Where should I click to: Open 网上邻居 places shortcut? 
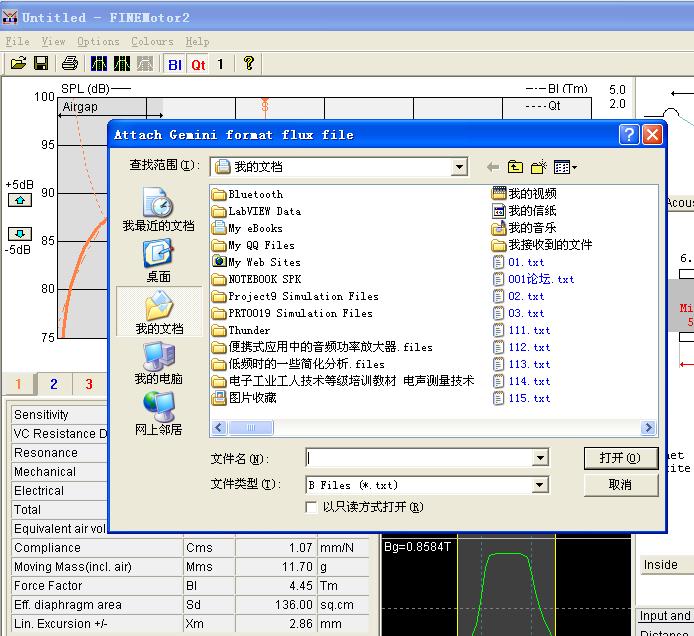(x=158, y=414)
